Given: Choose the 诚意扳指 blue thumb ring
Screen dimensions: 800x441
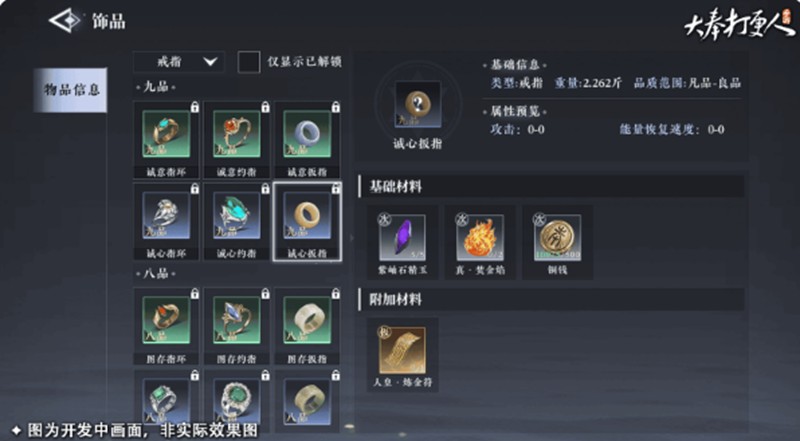Looking at the screenshot, I should point(307,134).
